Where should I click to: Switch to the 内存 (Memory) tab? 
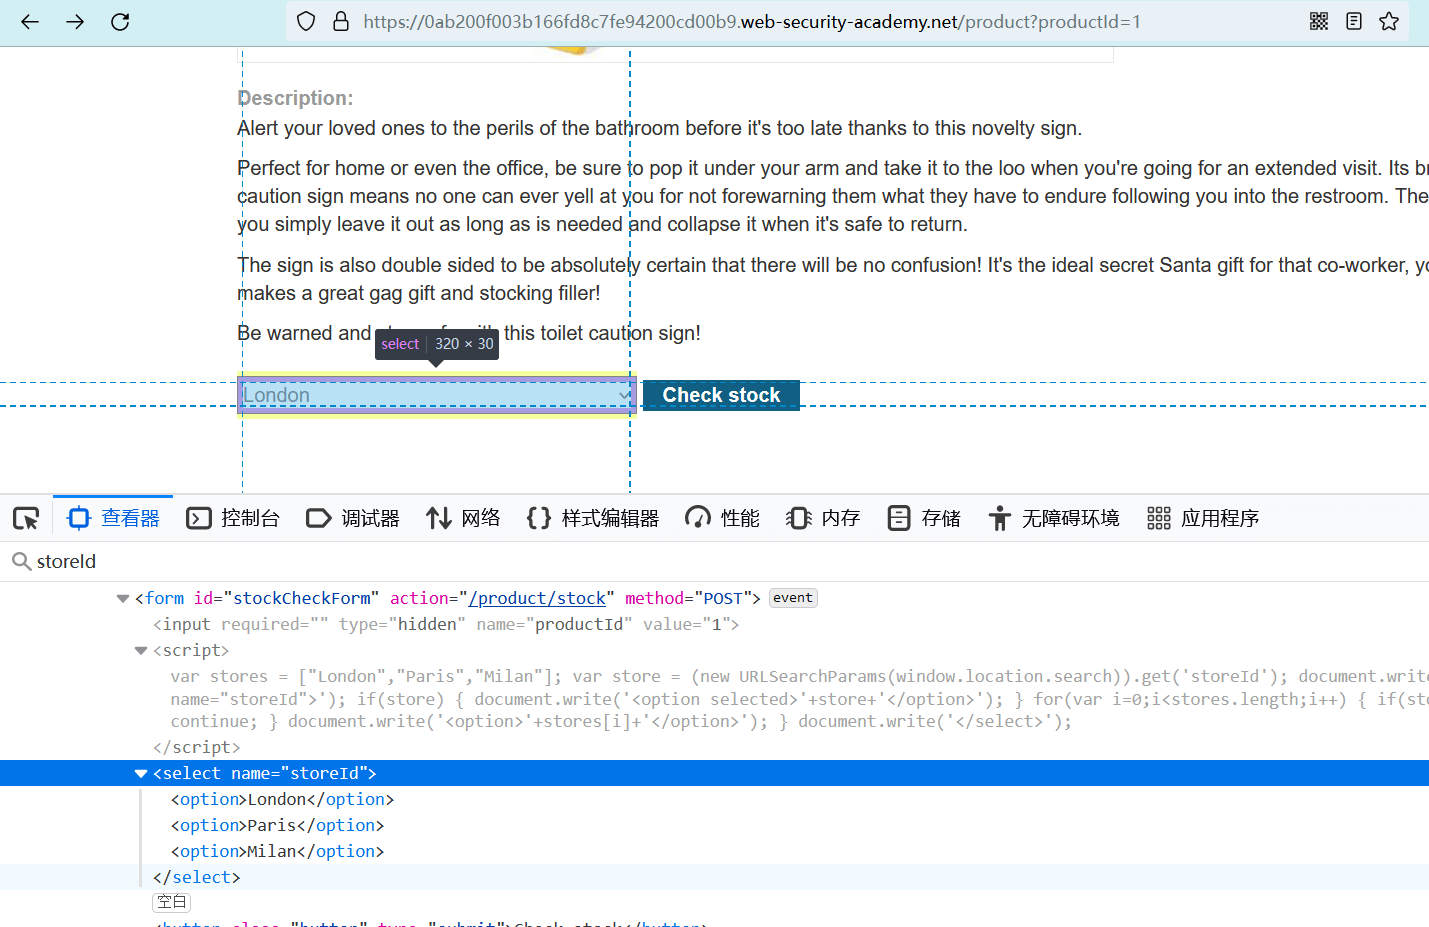(823, 518)
